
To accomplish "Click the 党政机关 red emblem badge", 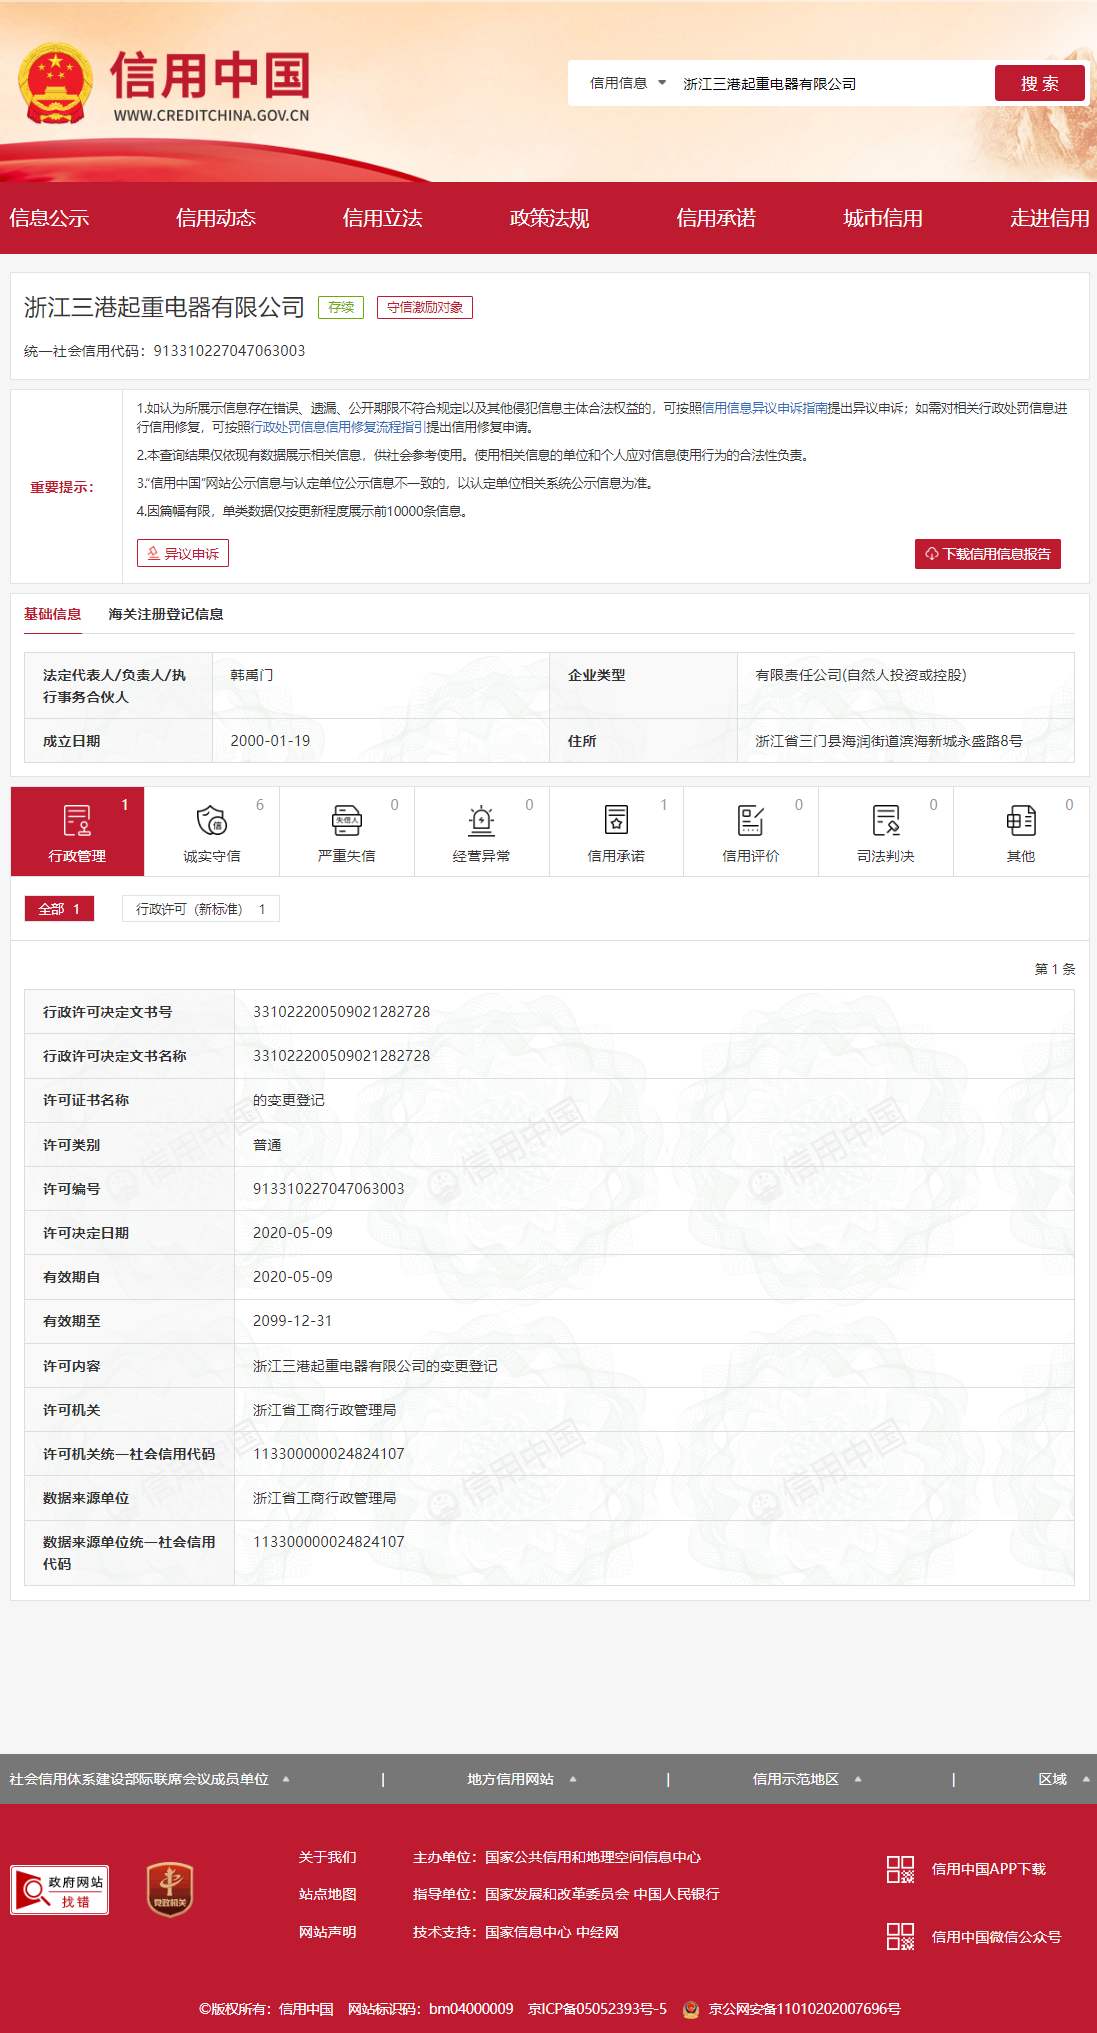I will (170, 1890).
